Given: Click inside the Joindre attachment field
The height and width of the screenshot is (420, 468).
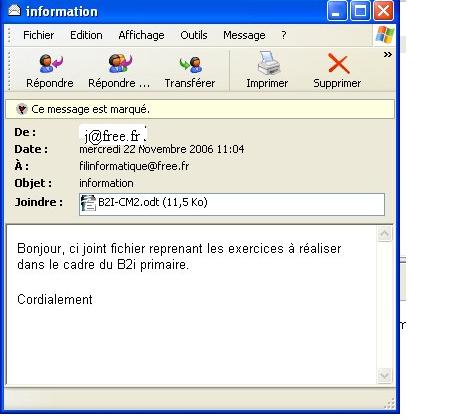Looking at the screenshot, I should (x=232, y=204).
